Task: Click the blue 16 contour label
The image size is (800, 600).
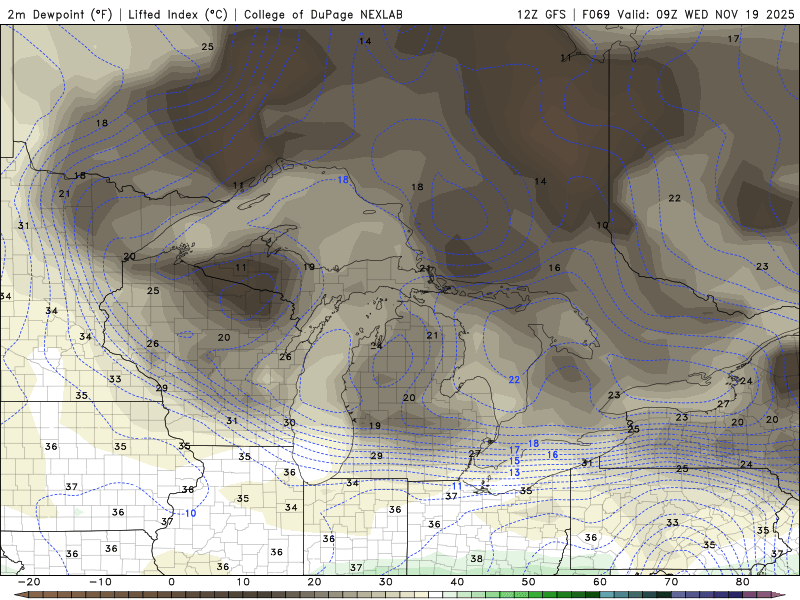Action: click(x=553, y=455)
